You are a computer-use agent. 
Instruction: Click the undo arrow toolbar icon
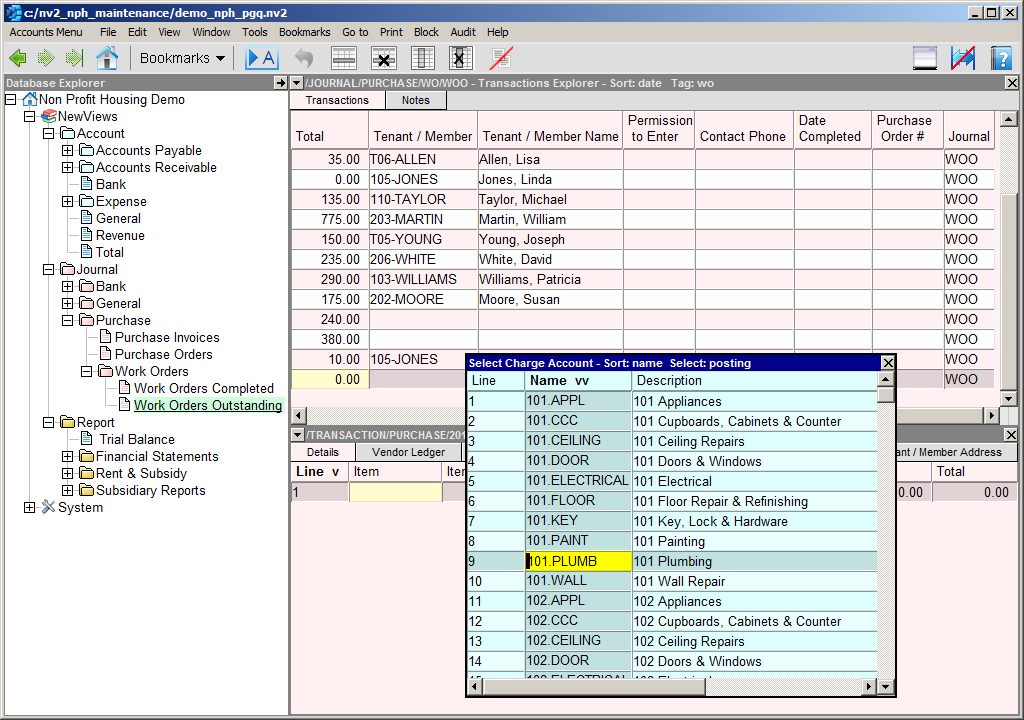pyautogui.click(x=304, y=58)
